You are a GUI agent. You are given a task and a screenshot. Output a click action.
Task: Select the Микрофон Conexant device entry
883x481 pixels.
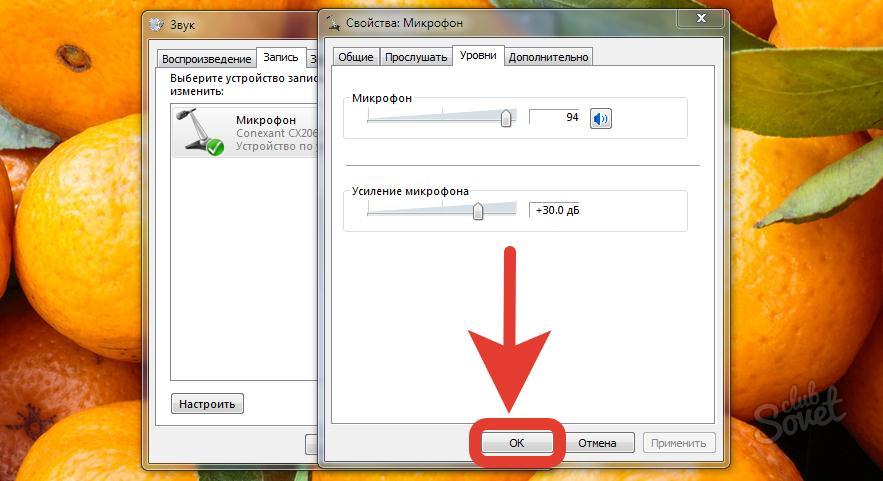click(246, 132)
